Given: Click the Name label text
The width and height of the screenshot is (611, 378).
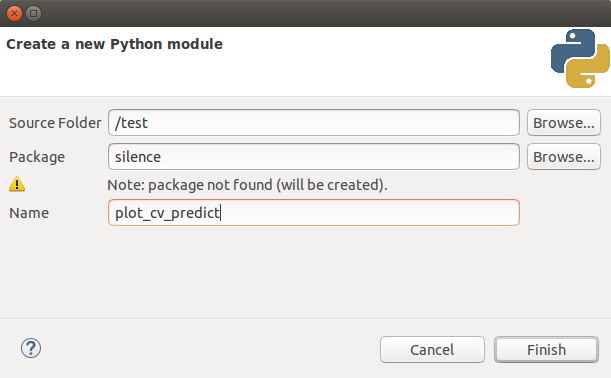Looking at the screenshot, I should click(29, 213).
